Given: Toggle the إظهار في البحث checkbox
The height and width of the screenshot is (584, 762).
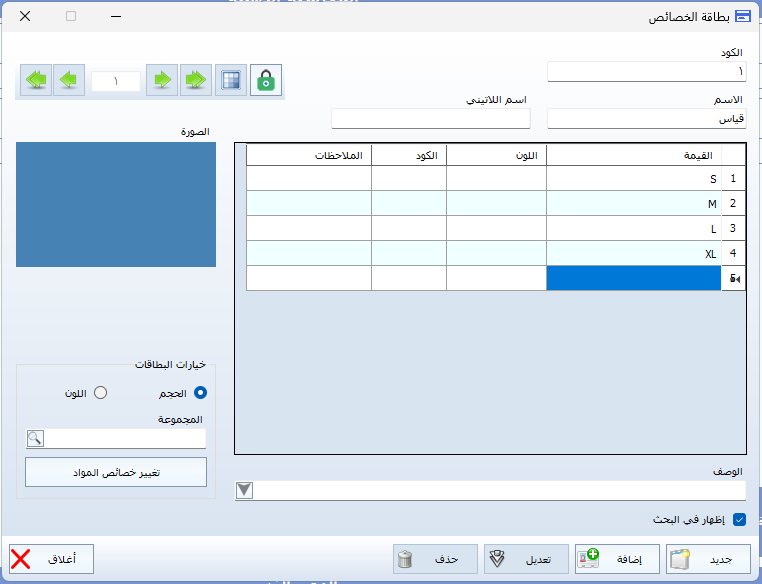Looking at the screenshot, I should point(739,519).
